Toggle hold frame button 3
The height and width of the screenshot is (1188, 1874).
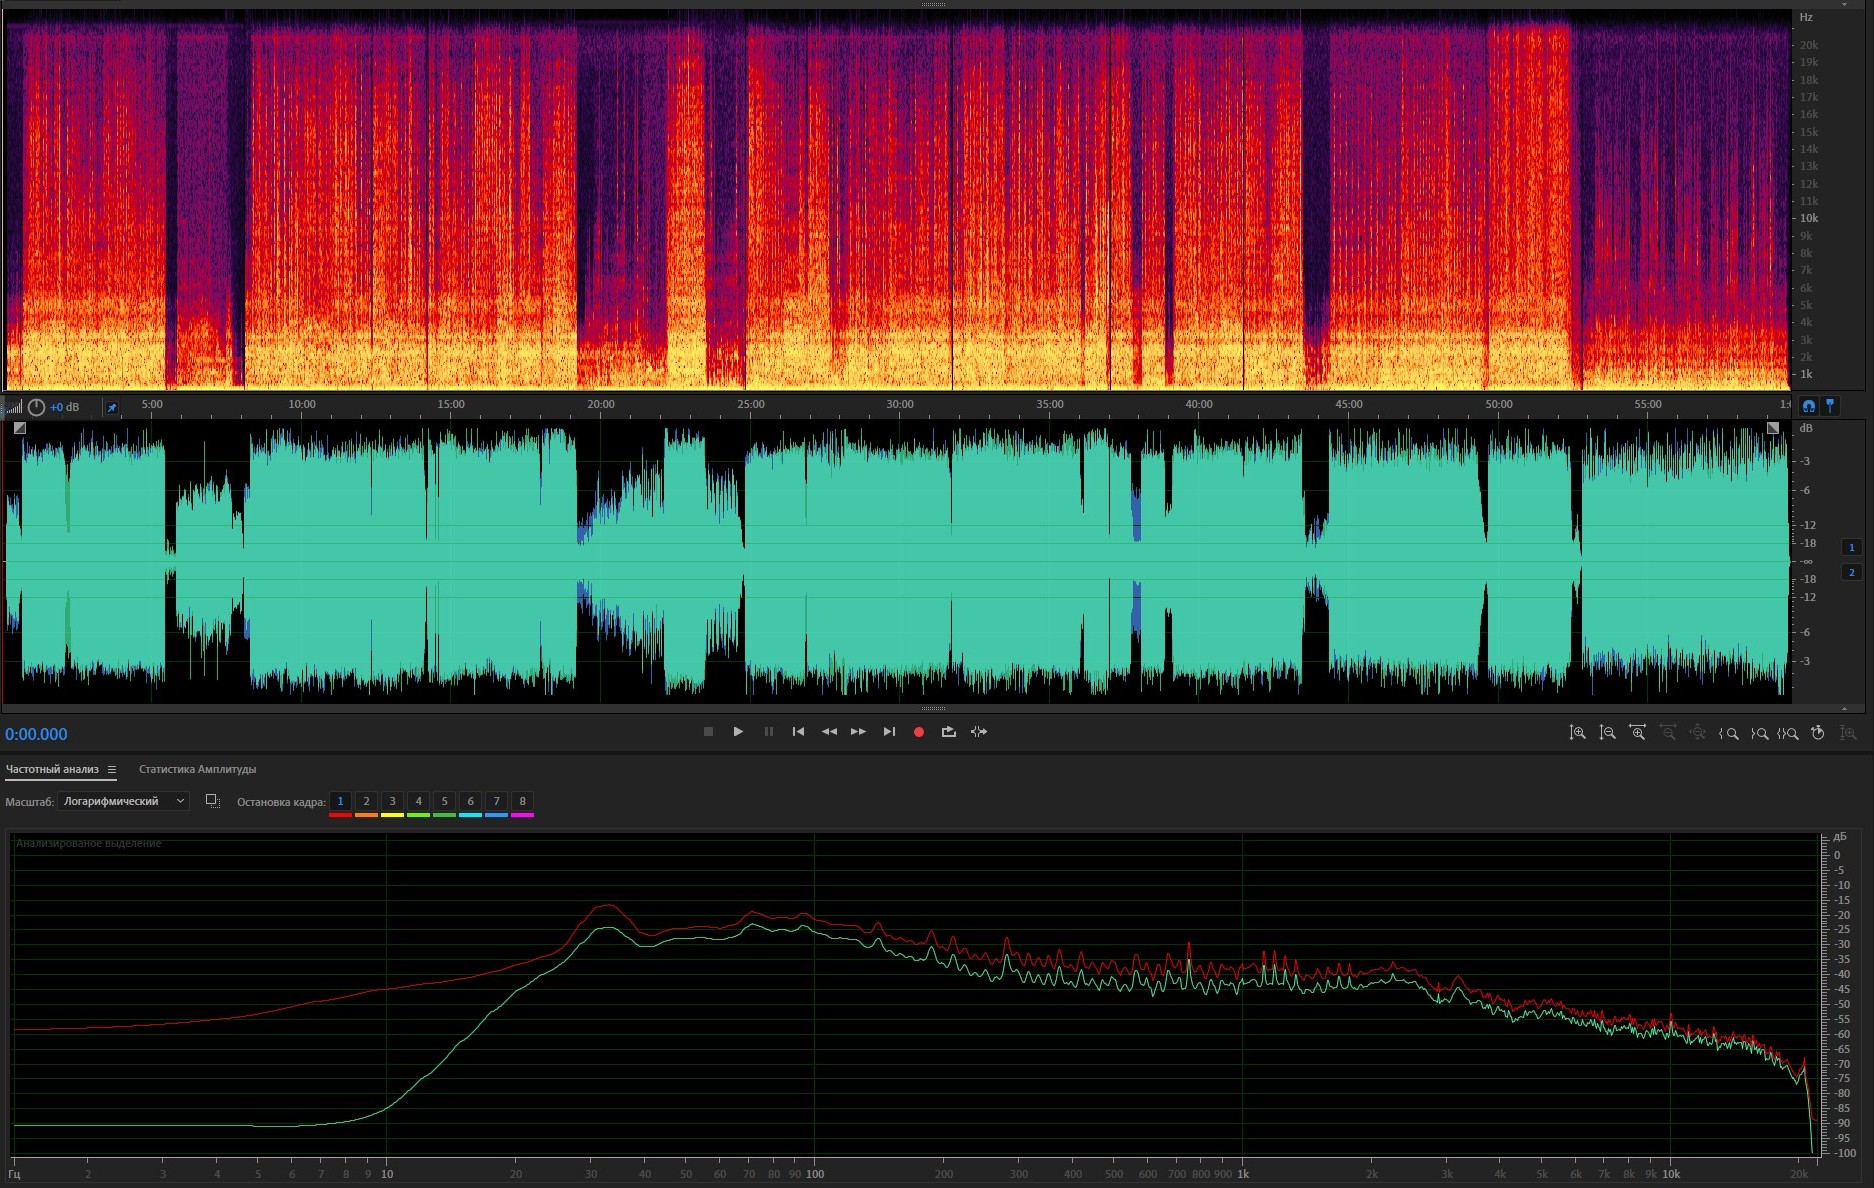(392, 801)
